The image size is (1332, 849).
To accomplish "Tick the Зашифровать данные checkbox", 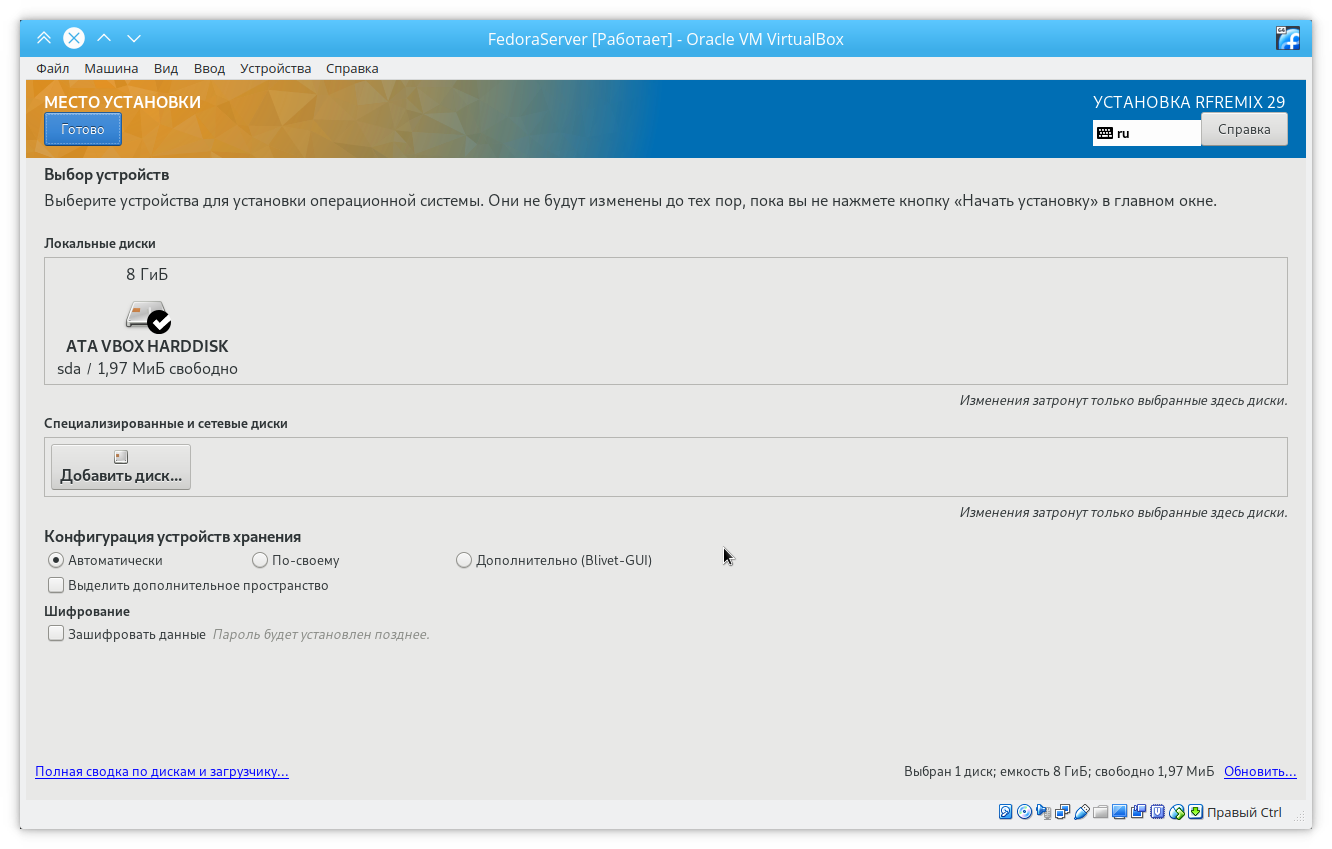I will (56, 634).
